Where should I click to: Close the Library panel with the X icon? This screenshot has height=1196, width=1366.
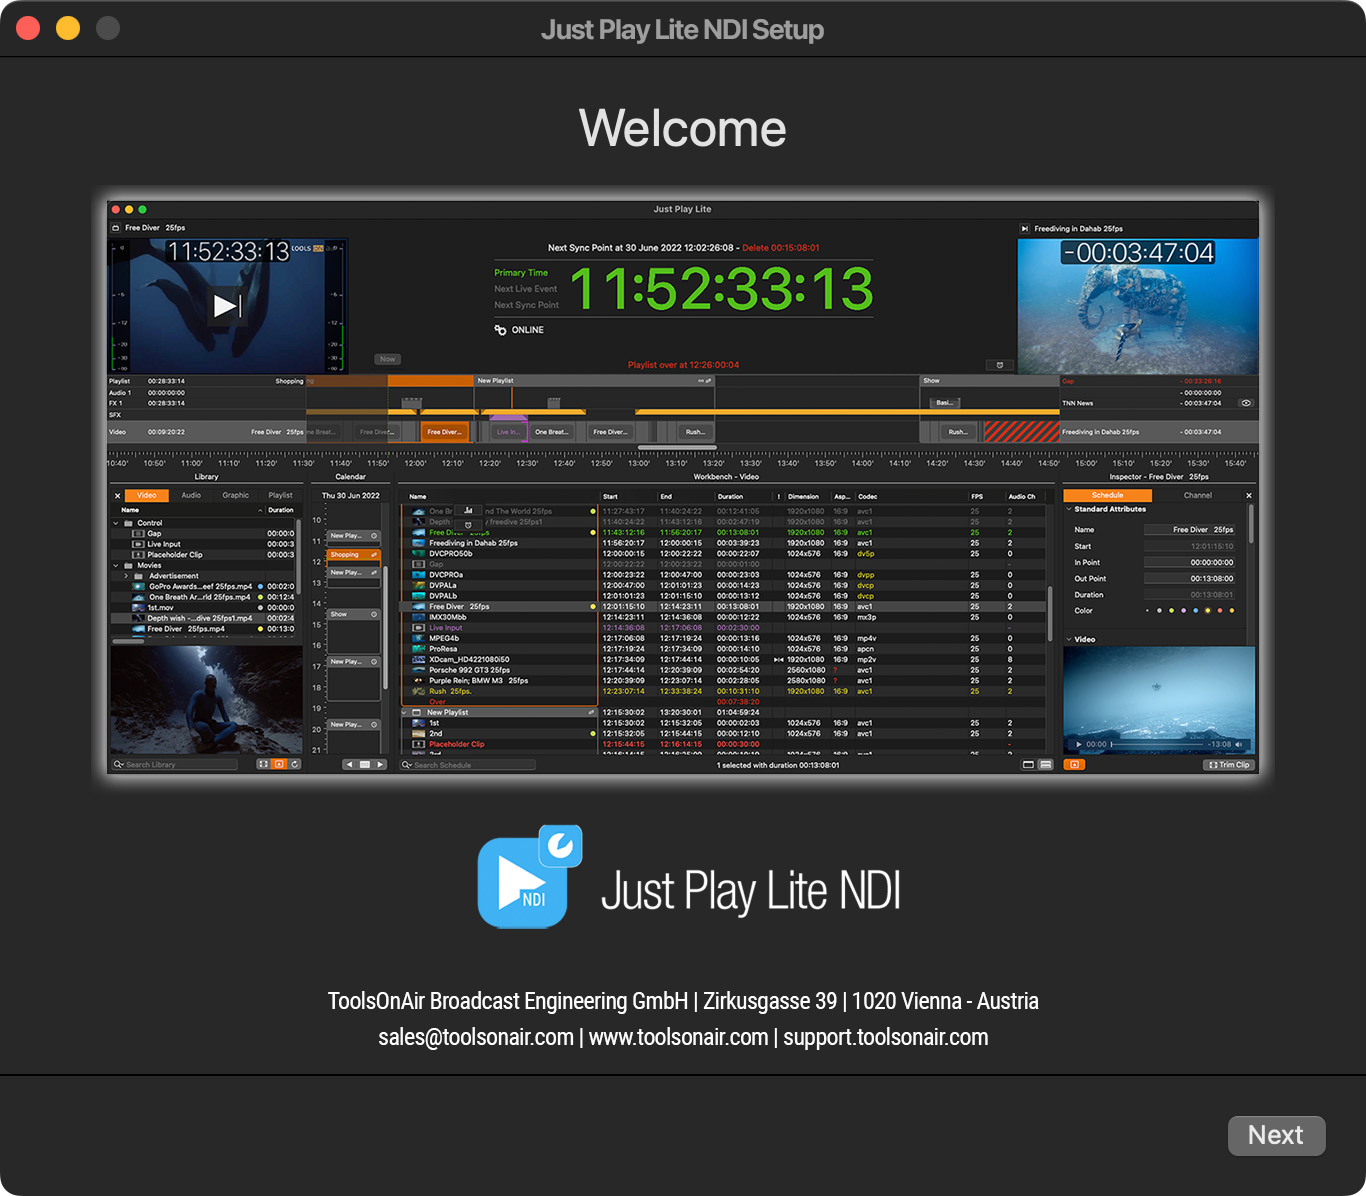click(x=117, y=496)
